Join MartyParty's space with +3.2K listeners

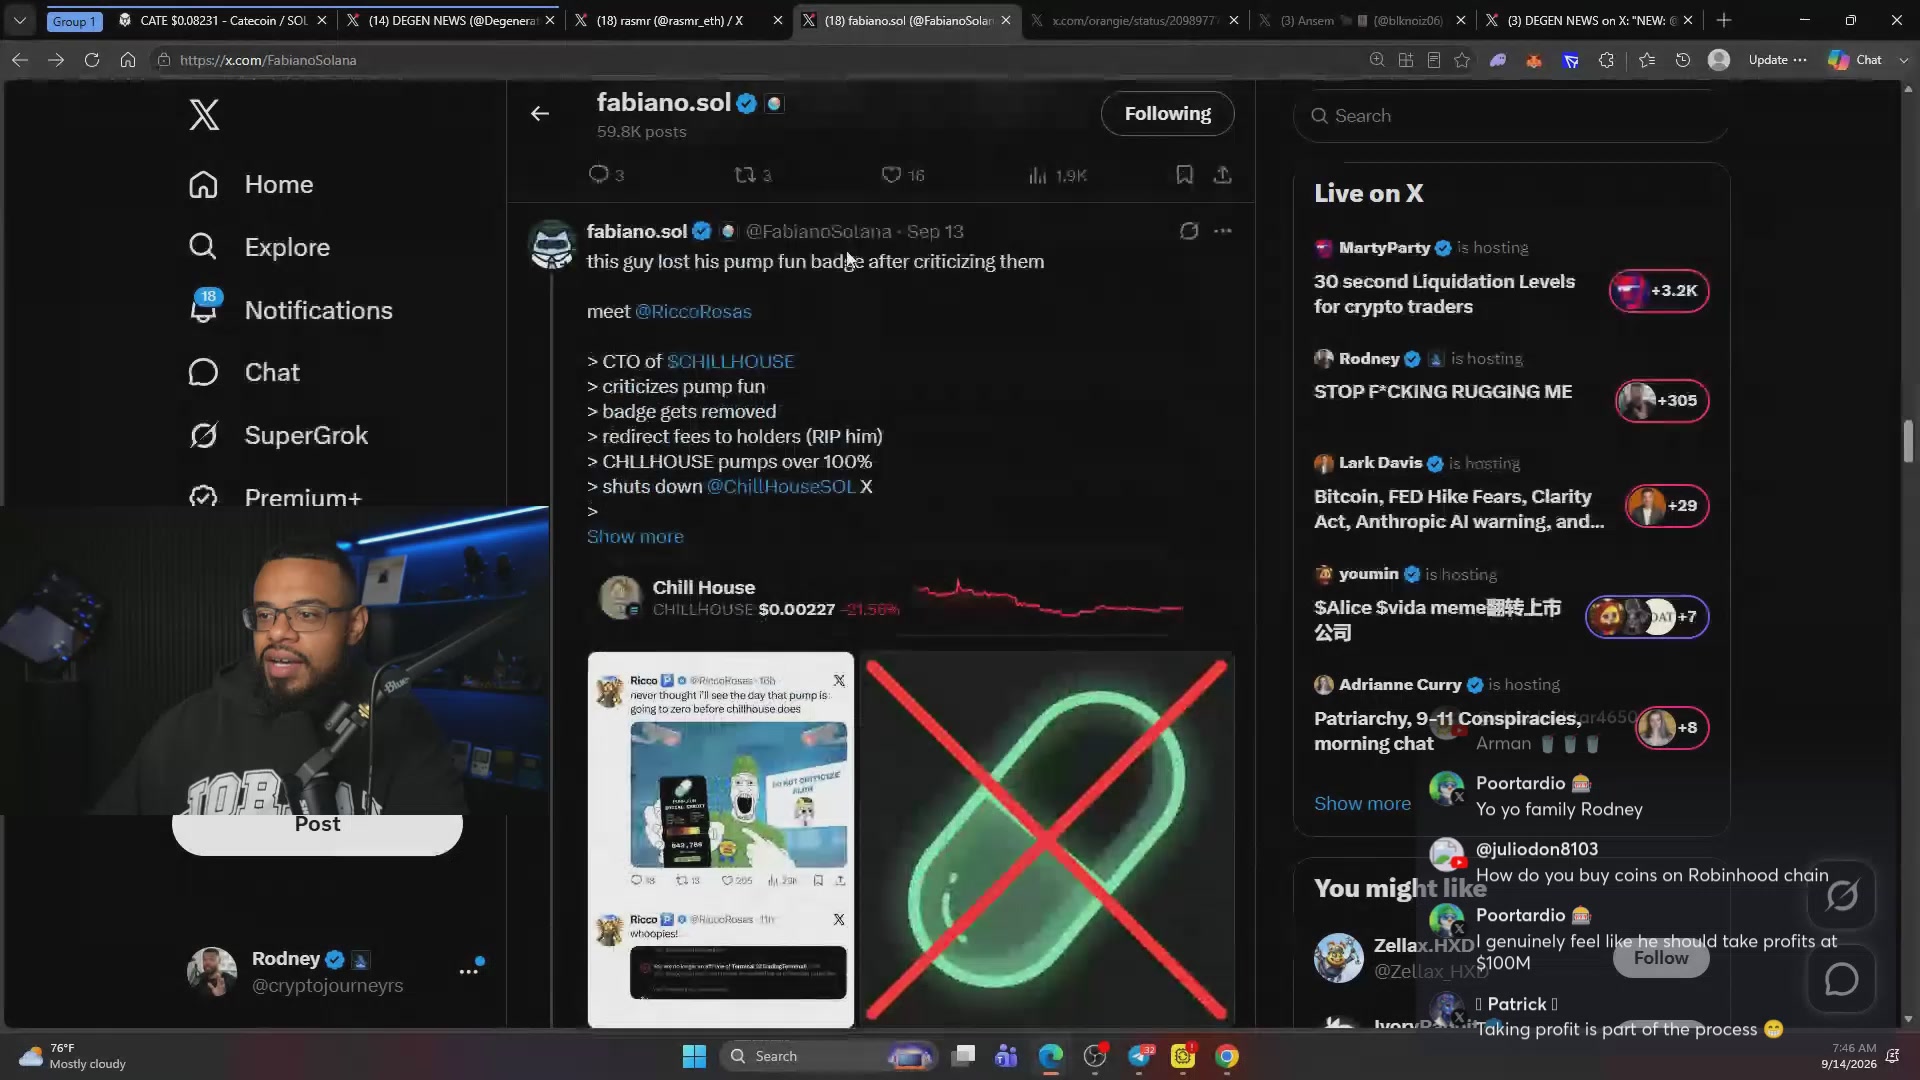1659,291
